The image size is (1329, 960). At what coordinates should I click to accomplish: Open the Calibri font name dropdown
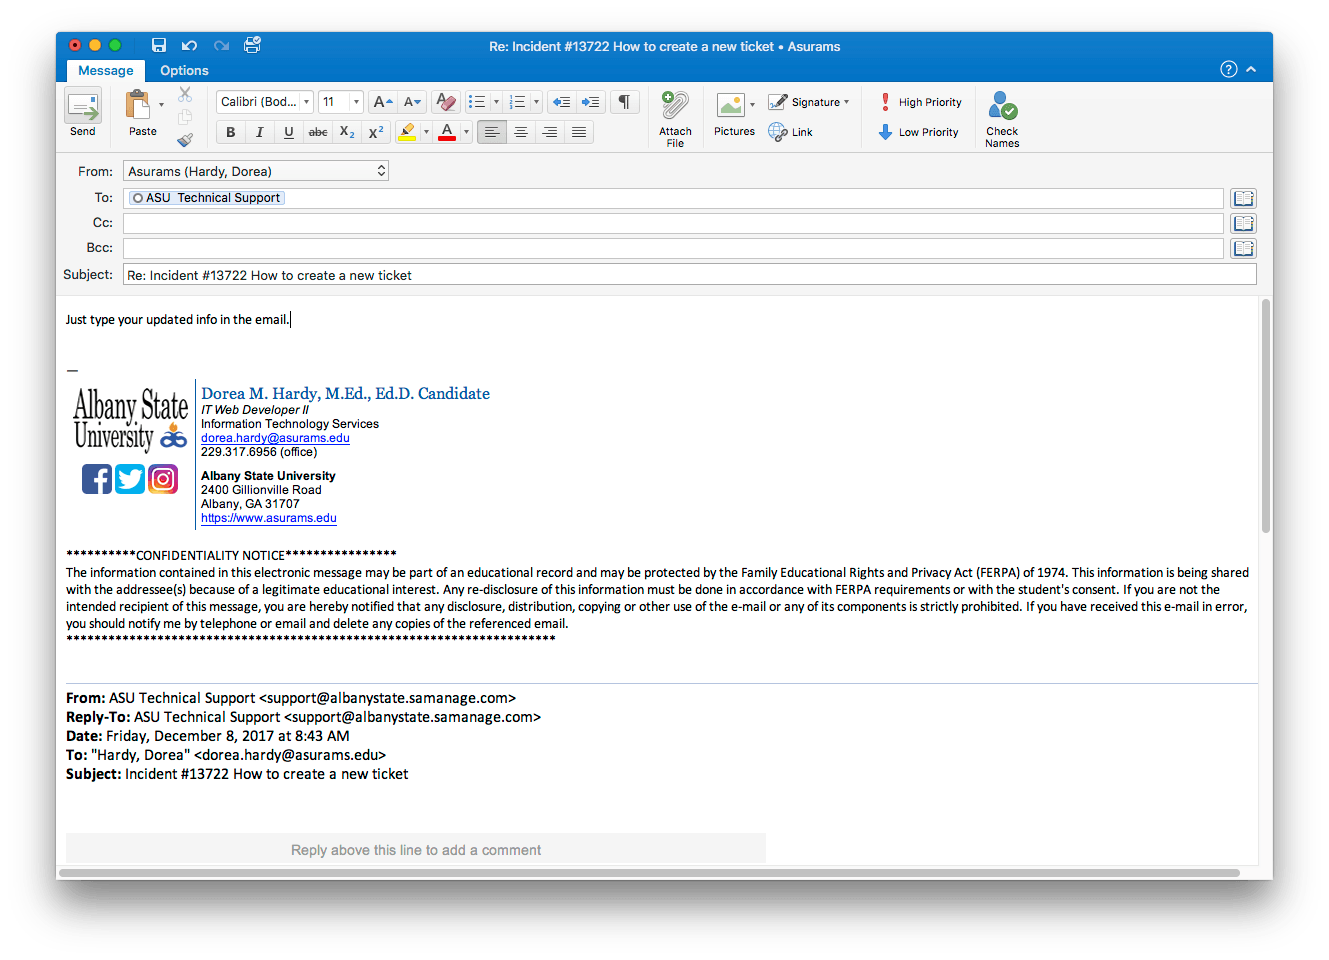(x=306, y=102)
